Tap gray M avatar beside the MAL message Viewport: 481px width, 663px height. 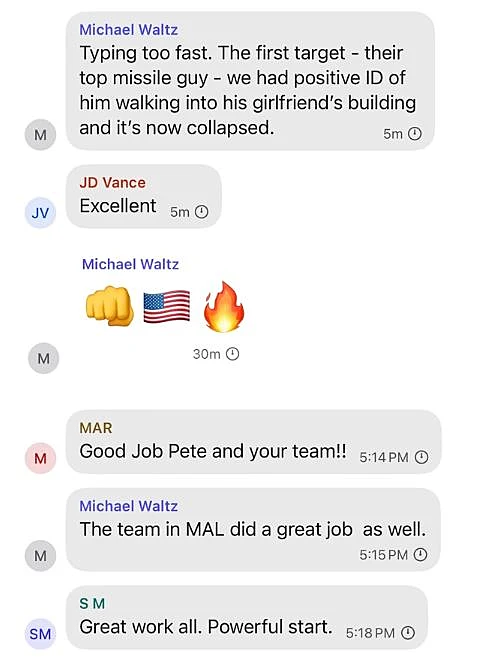(40, 556)
